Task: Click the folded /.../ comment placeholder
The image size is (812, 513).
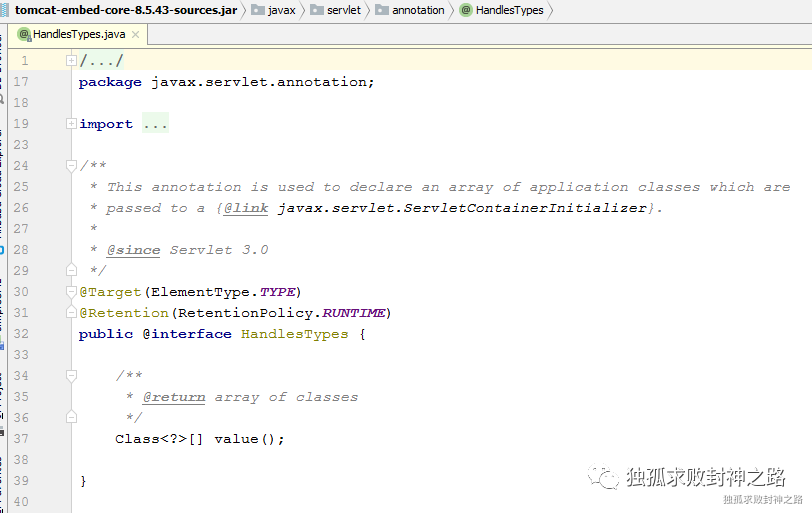Action: (x=101, y=61)
